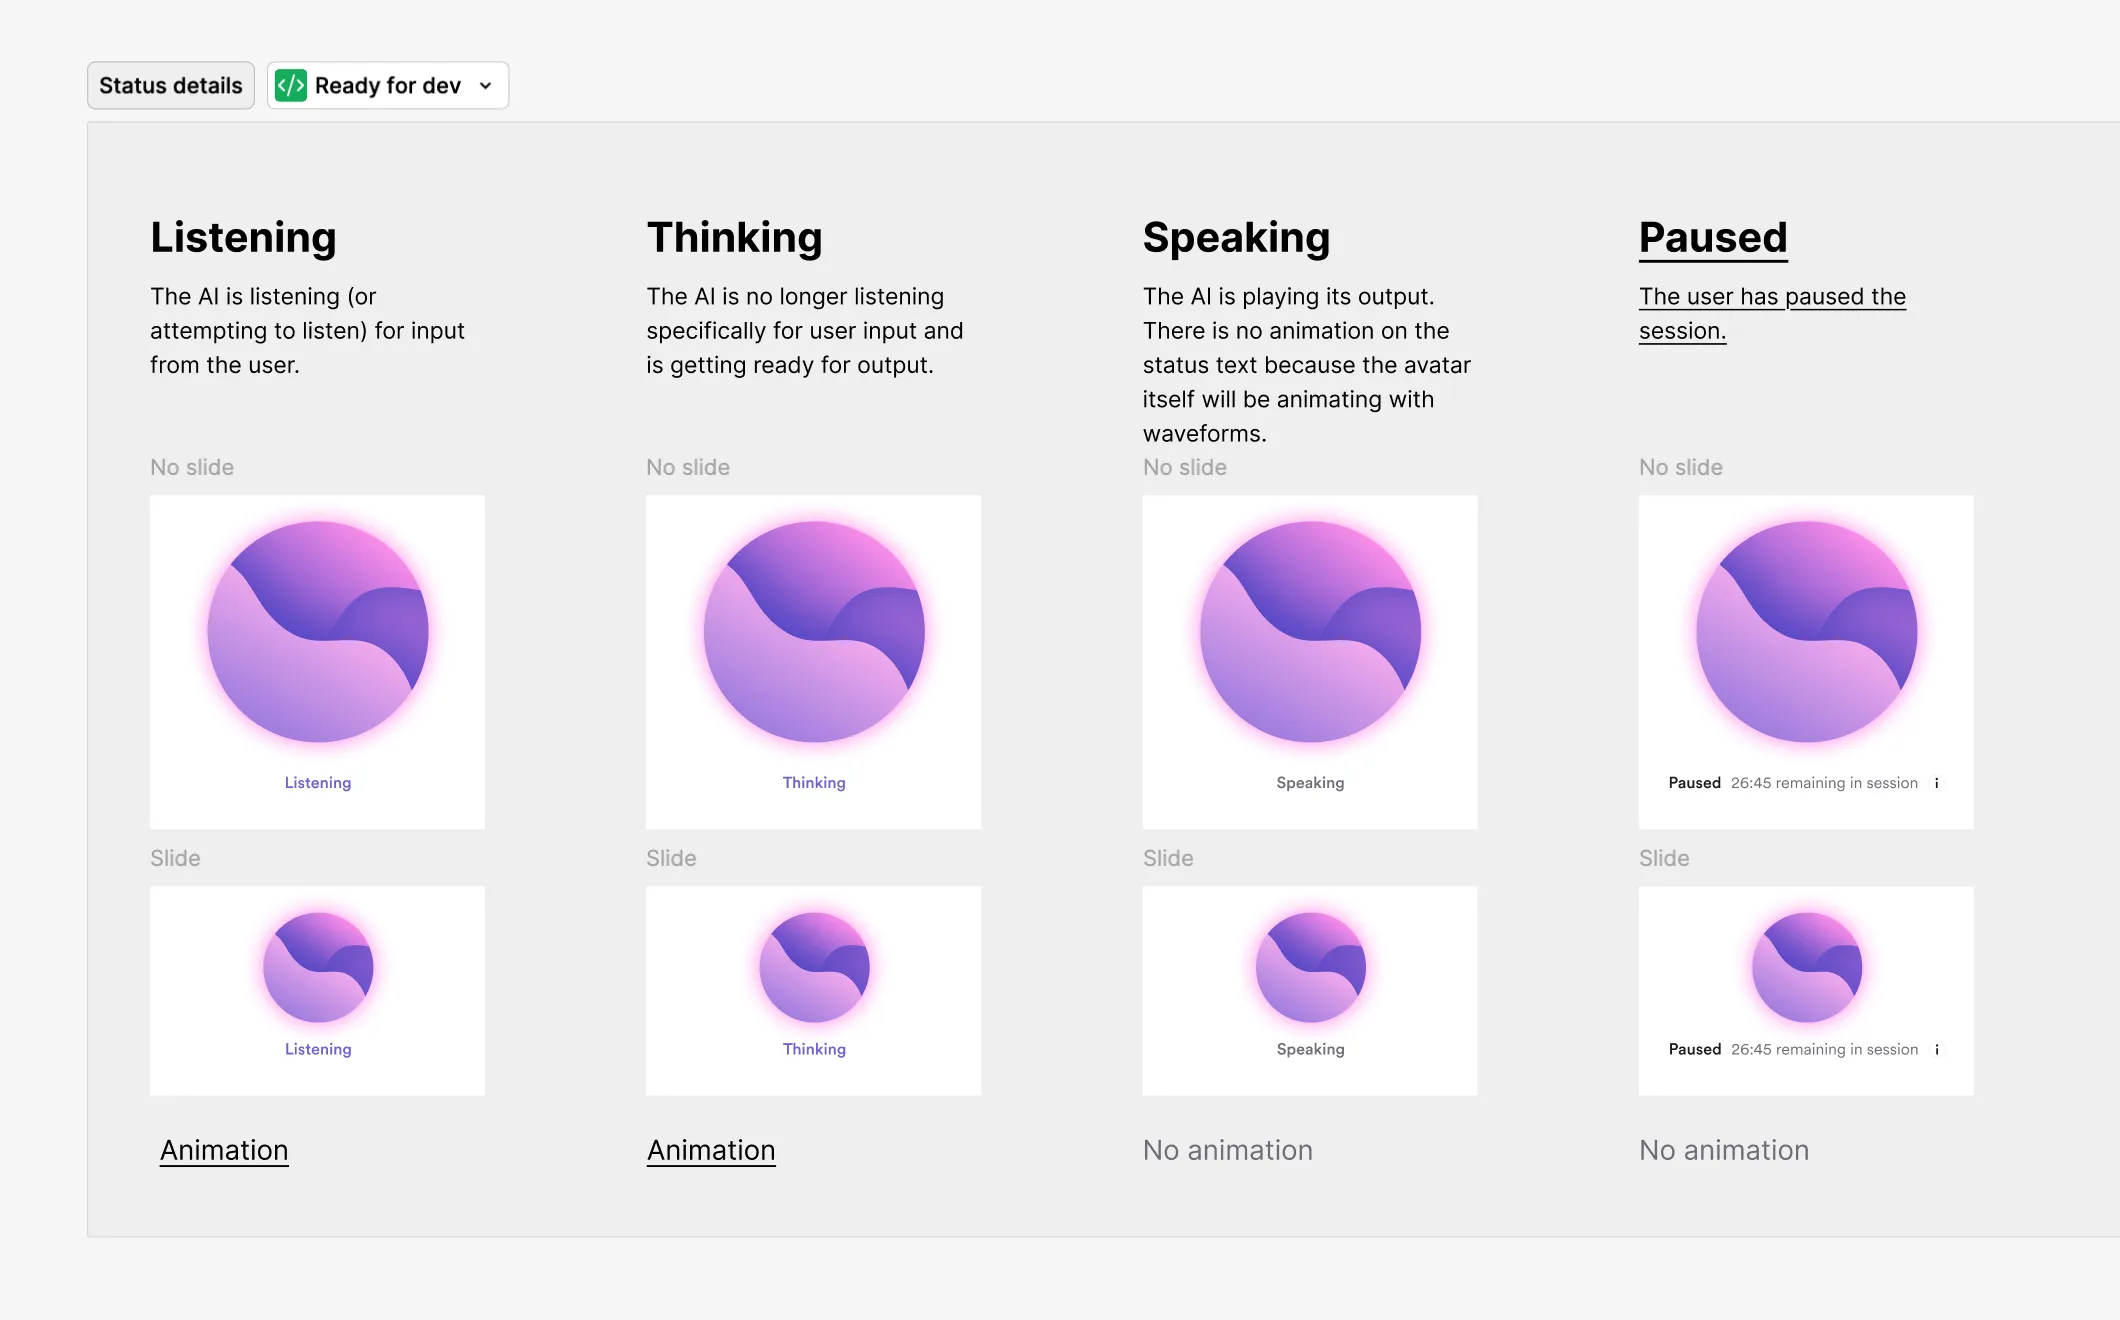The width and height of the screenshot is (2120, 1320).
Task: Select the Listening slide small avatar thumbnail
Action: 318,967
